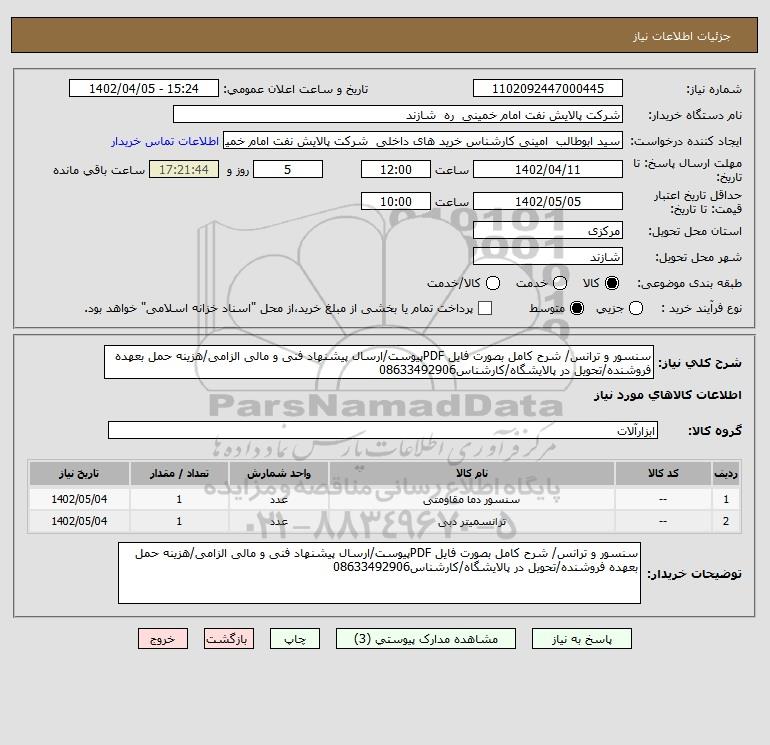Viewport: 770px width, 745px height.
Task: Click the deadline hour field 12:00
Action: 396,170
